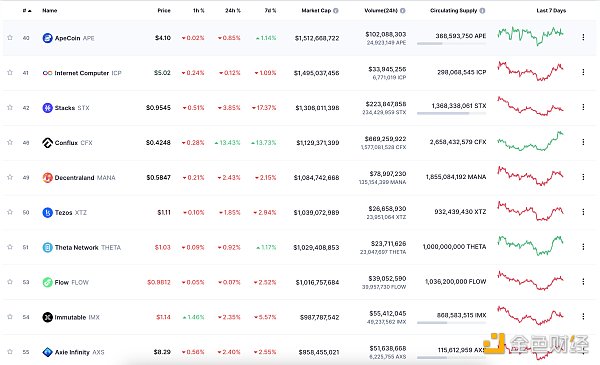Screen dimensions: 600x365
Task: Open the three-dot menu for Flow
Action: click(583, 282)
